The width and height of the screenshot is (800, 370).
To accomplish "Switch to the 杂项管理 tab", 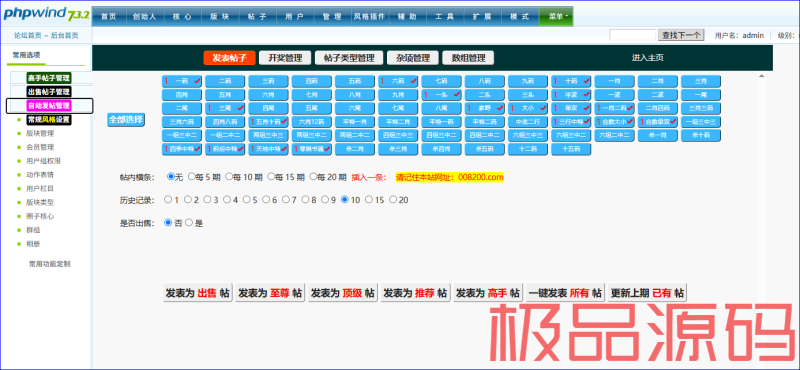I will [x=412, y=58].
